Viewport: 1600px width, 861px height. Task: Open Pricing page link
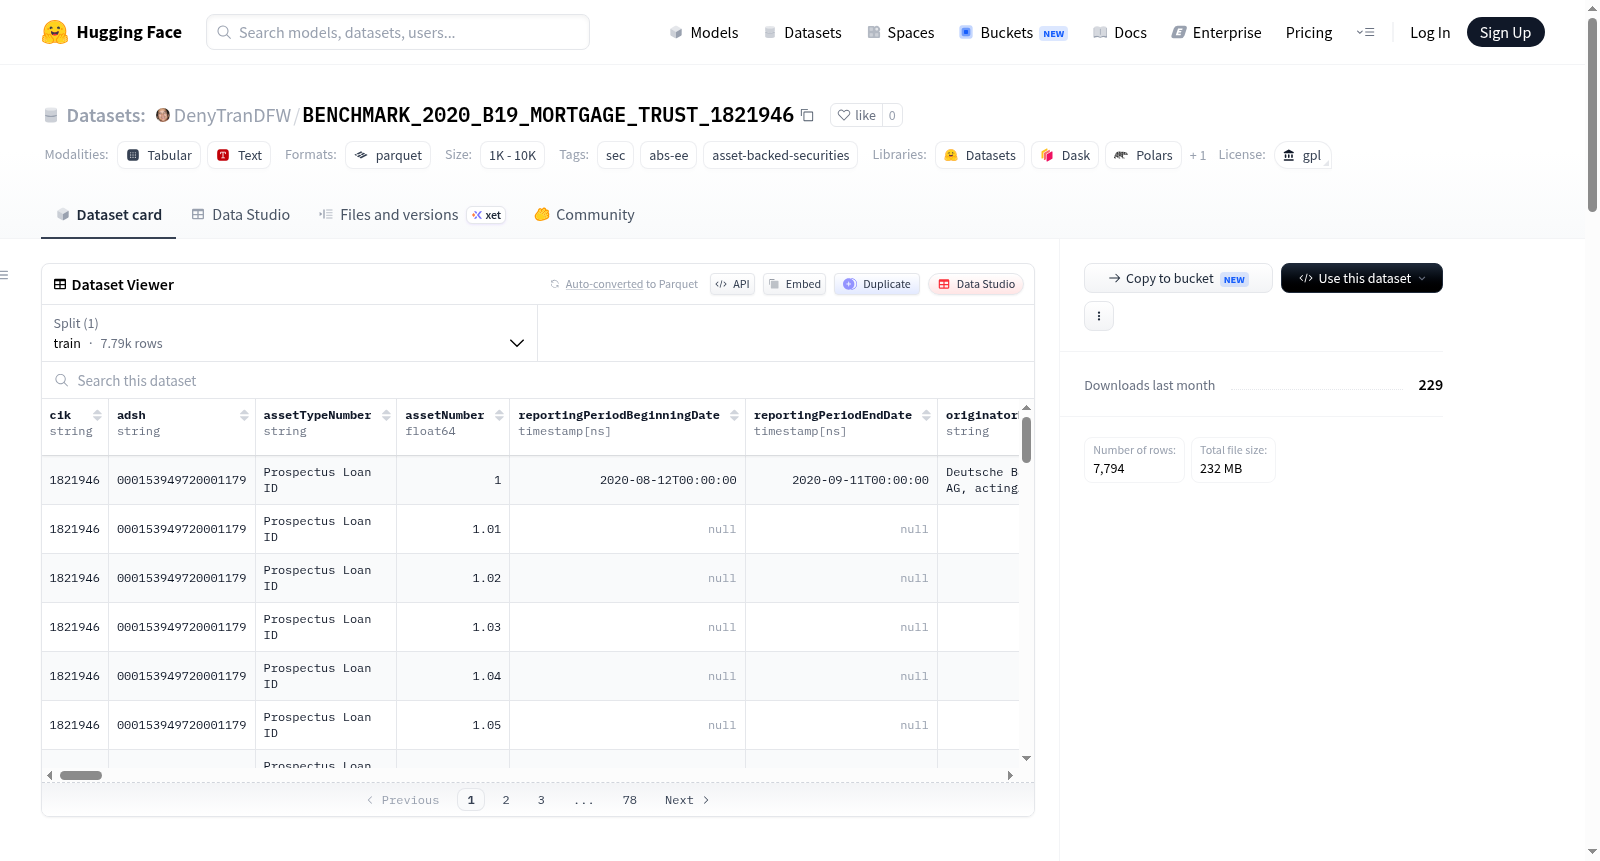(1309, 32)
